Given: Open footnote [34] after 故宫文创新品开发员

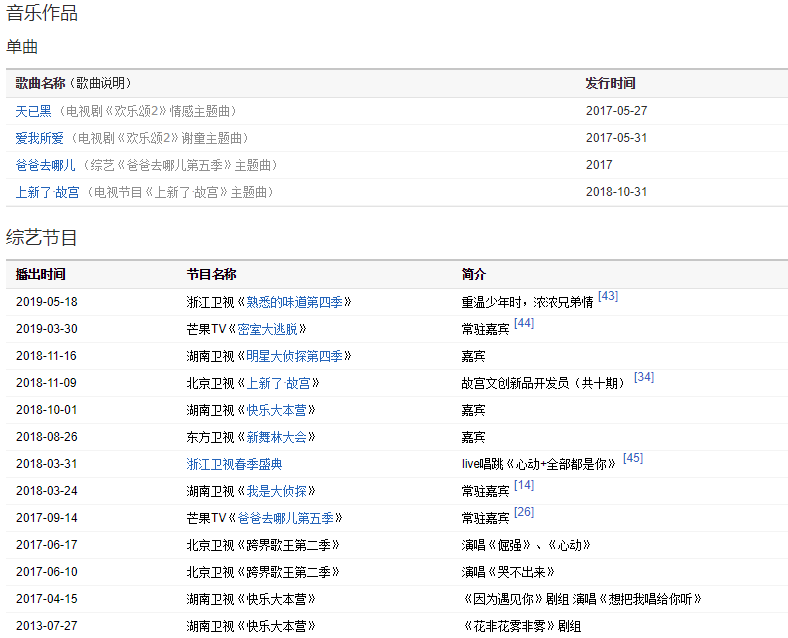Looking at the screenshot, I should (644, 377).
